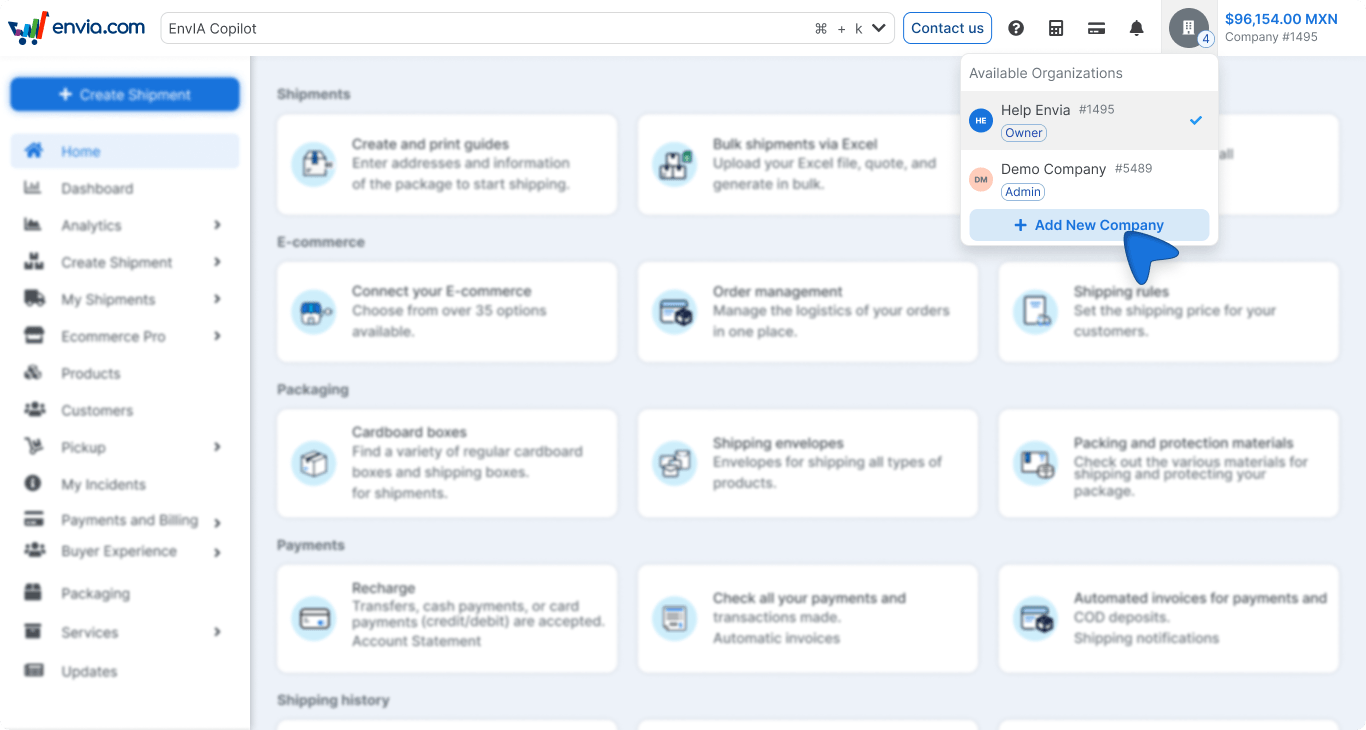Image resolution: width=1366 pixels, height=730 pixels.
Task: Expand the Analytics sidebar submenu
Action: [217, 225]
